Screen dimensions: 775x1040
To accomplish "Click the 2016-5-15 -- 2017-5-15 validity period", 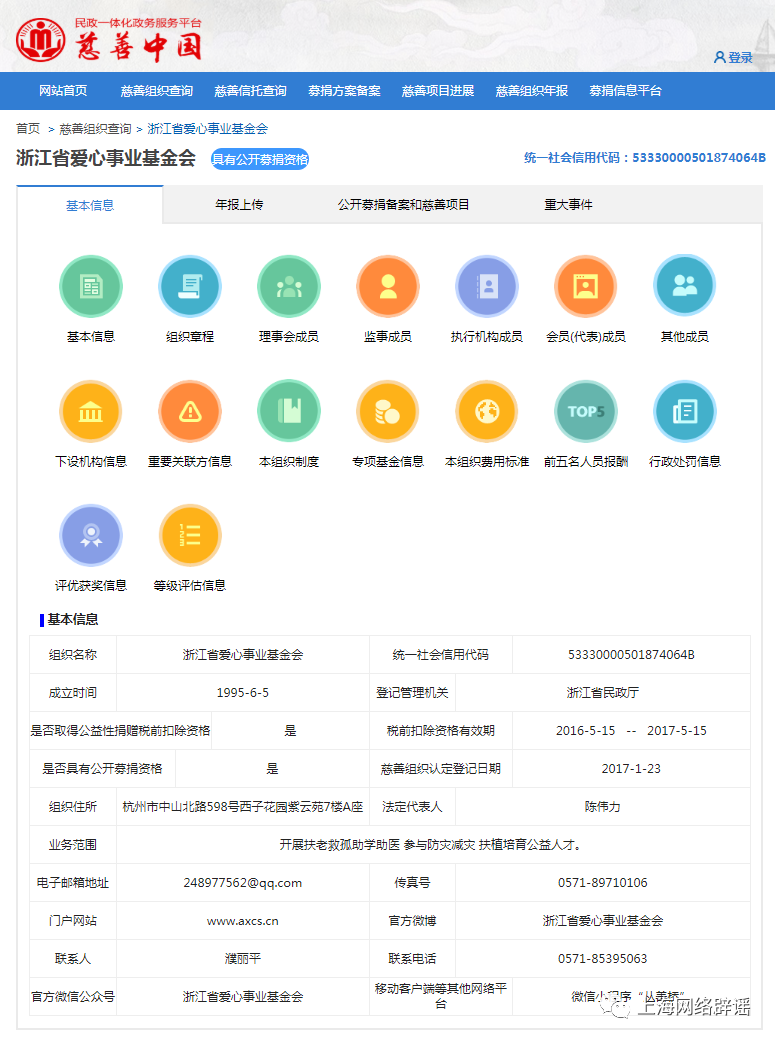I will click(631, 730).
